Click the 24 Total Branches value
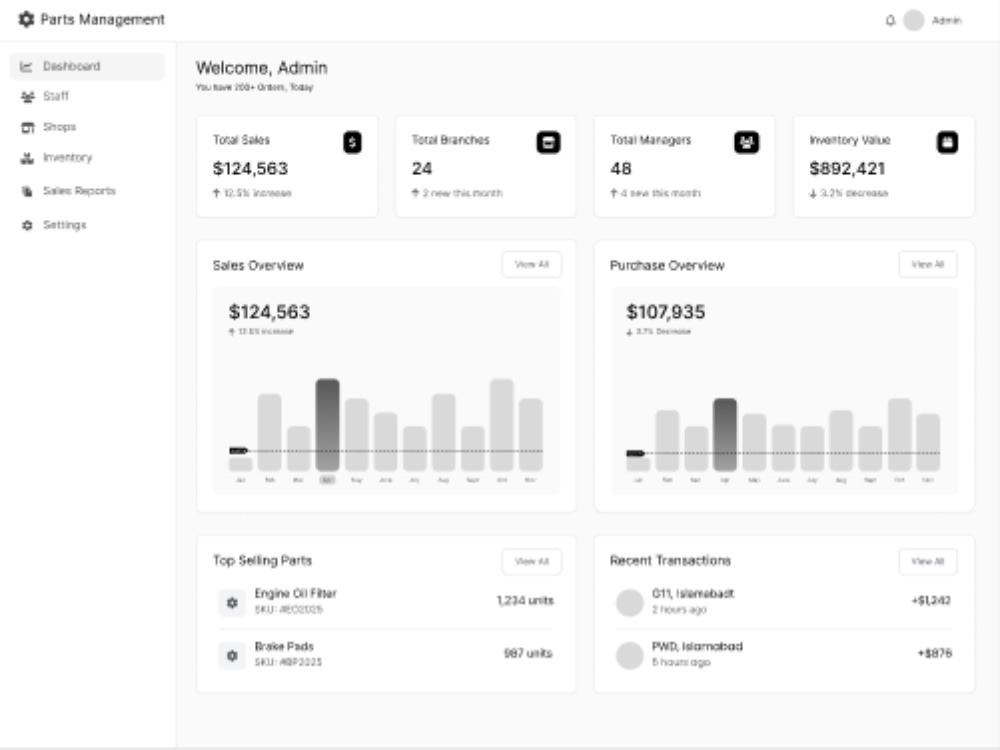This screenshot has width=1000, height=750. 422,168
